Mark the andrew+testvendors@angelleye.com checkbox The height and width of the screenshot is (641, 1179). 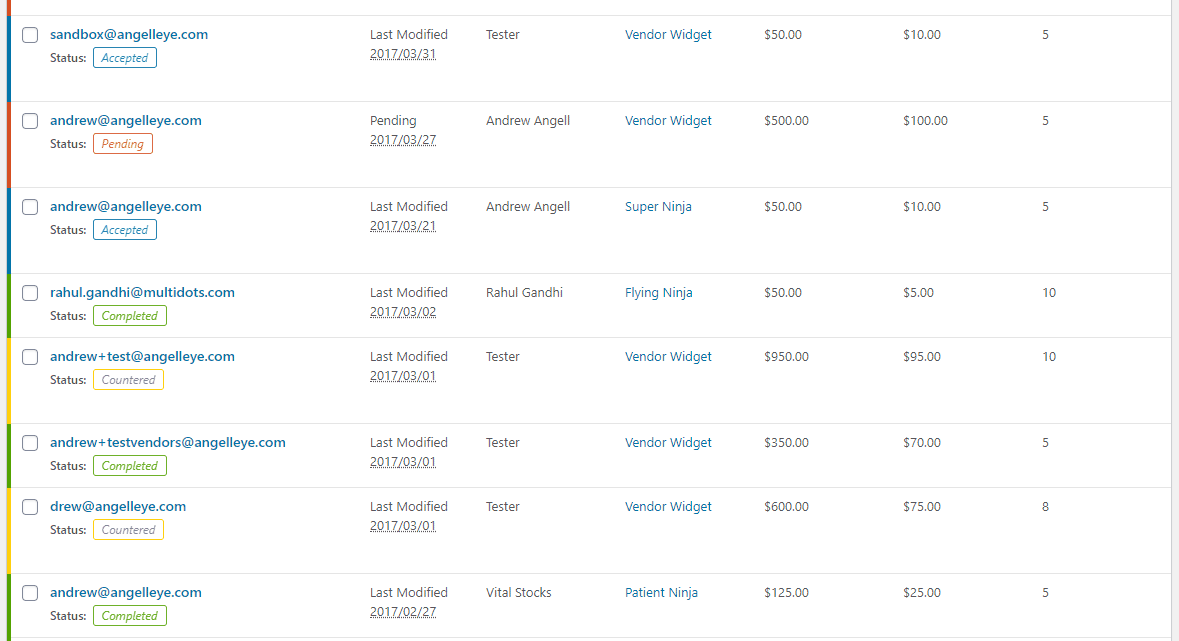pos(30,443)
